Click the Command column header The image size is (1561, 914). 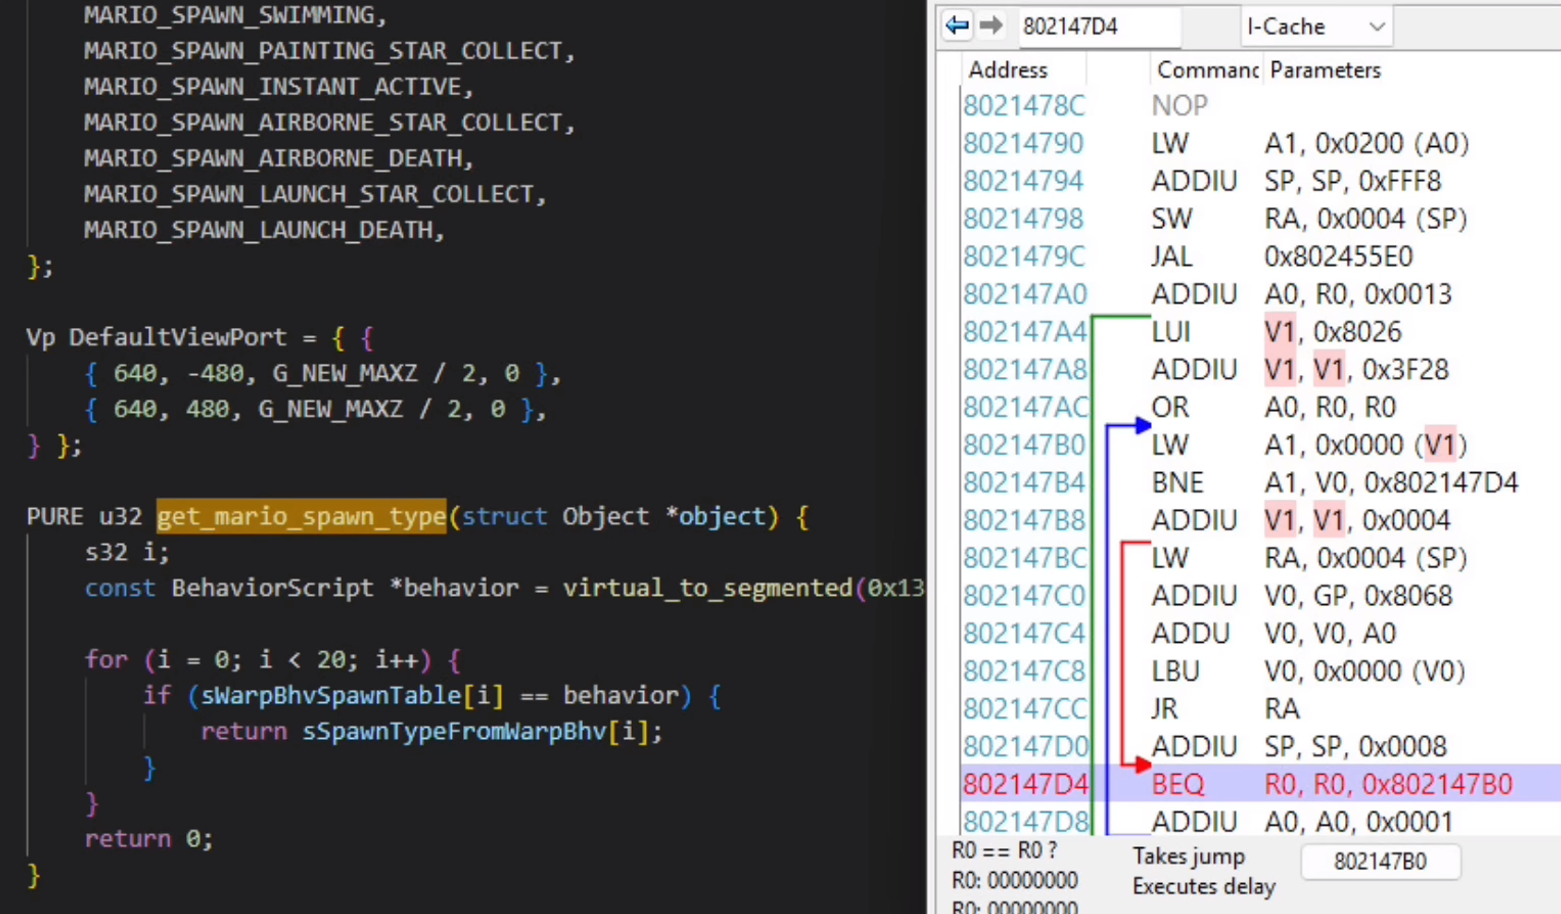click(1206, 70)
